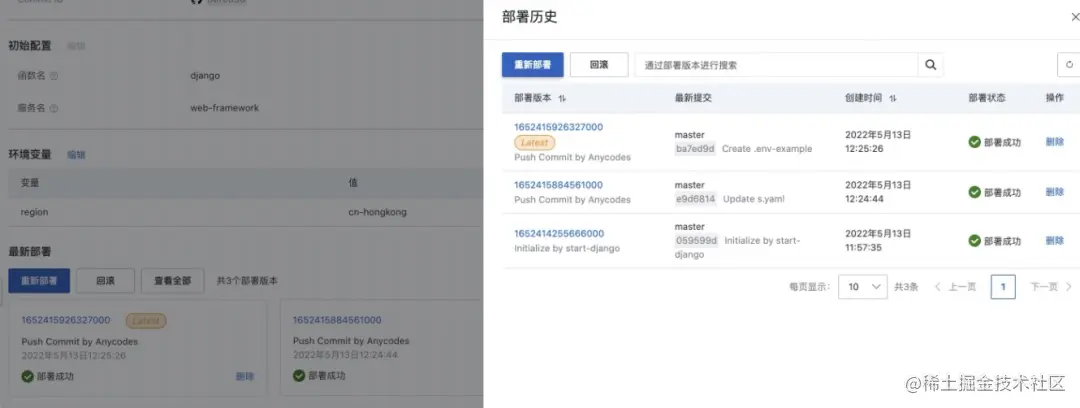Click 重新部署 button under 最新部署 section
This screenshot has width=1080, height=408.
(39, 280)
